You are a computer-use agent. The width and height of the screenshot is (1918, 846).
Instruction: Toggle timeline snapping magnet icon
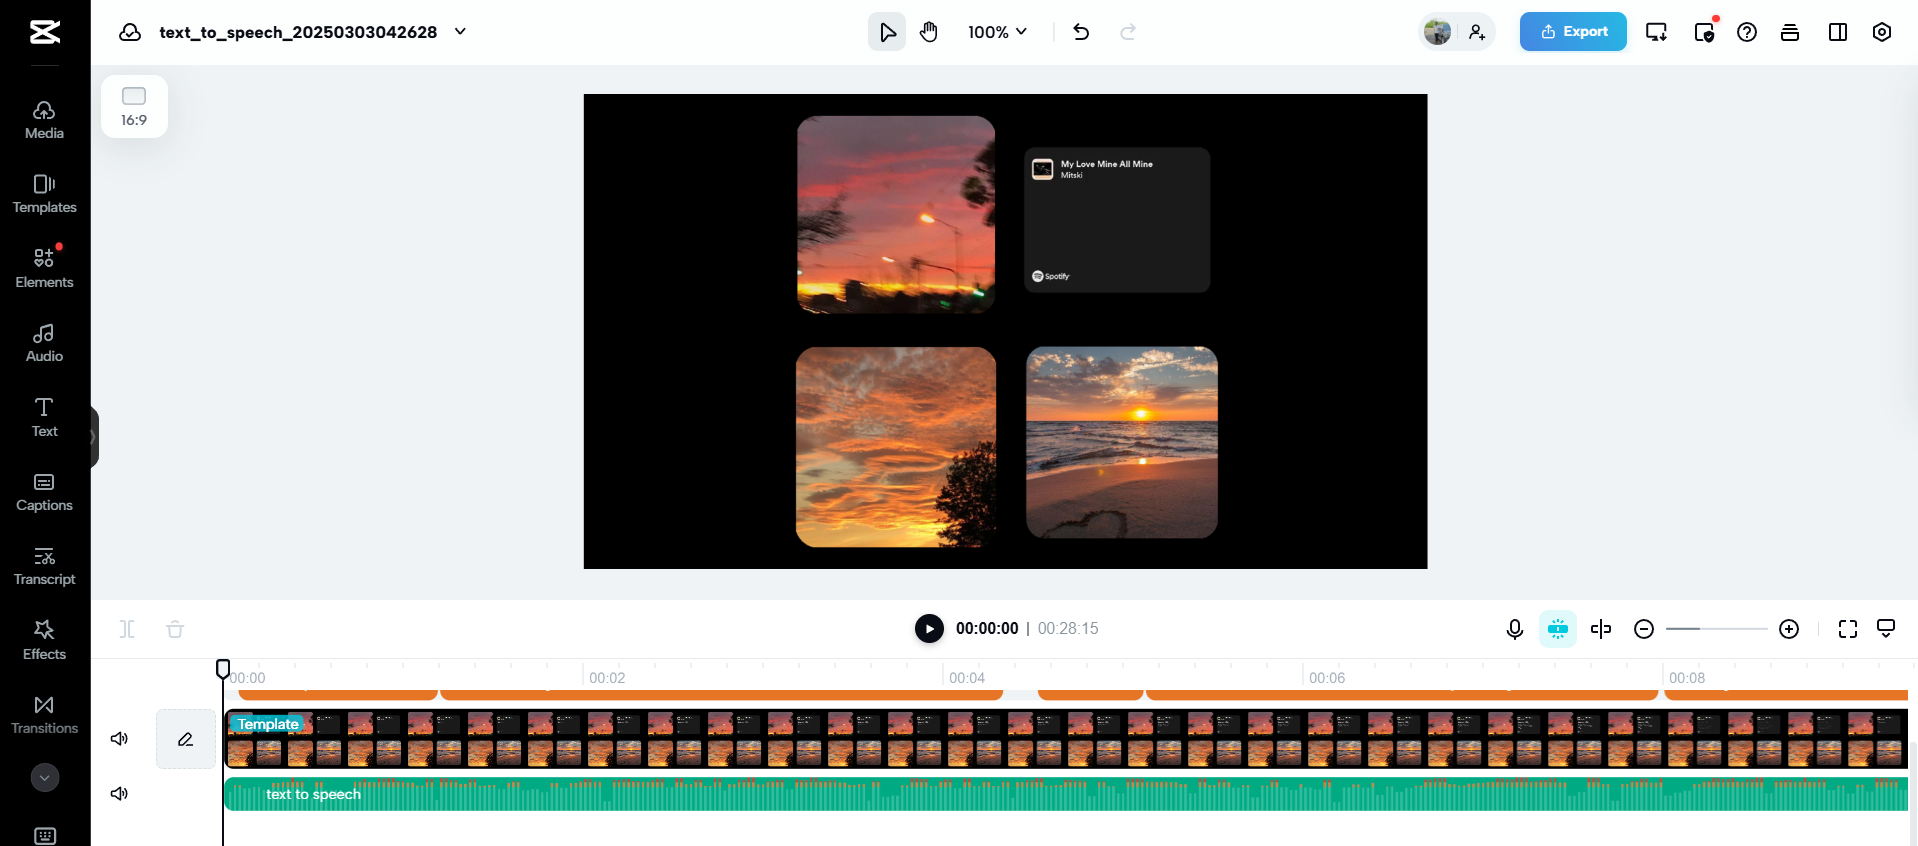point(1558,629)
